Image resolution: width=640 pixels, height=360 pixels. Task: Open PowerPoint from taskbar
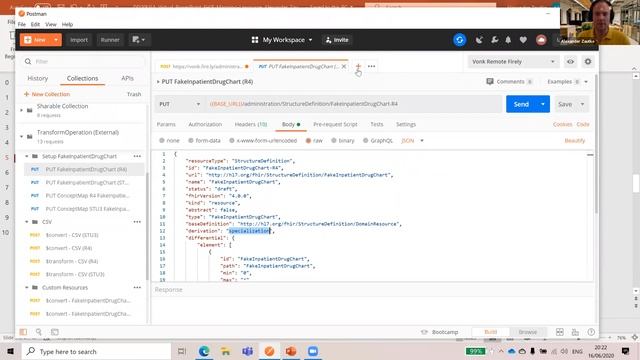point(291,351)
